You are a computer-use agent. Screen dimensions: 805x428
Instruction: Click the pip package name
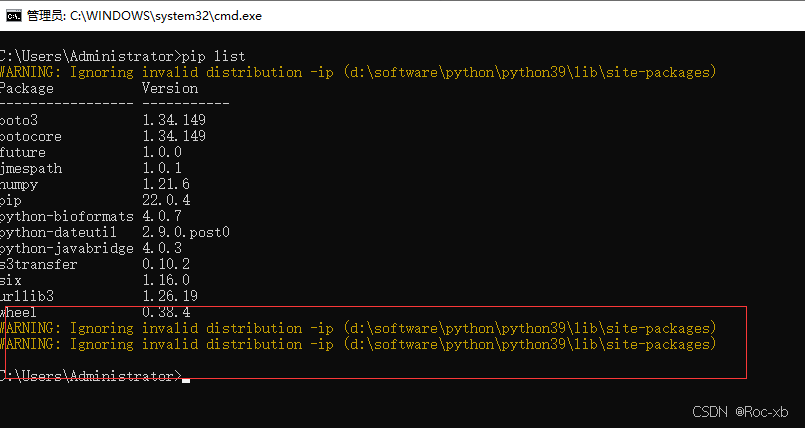pyautogui.click(x=11, y=200)
